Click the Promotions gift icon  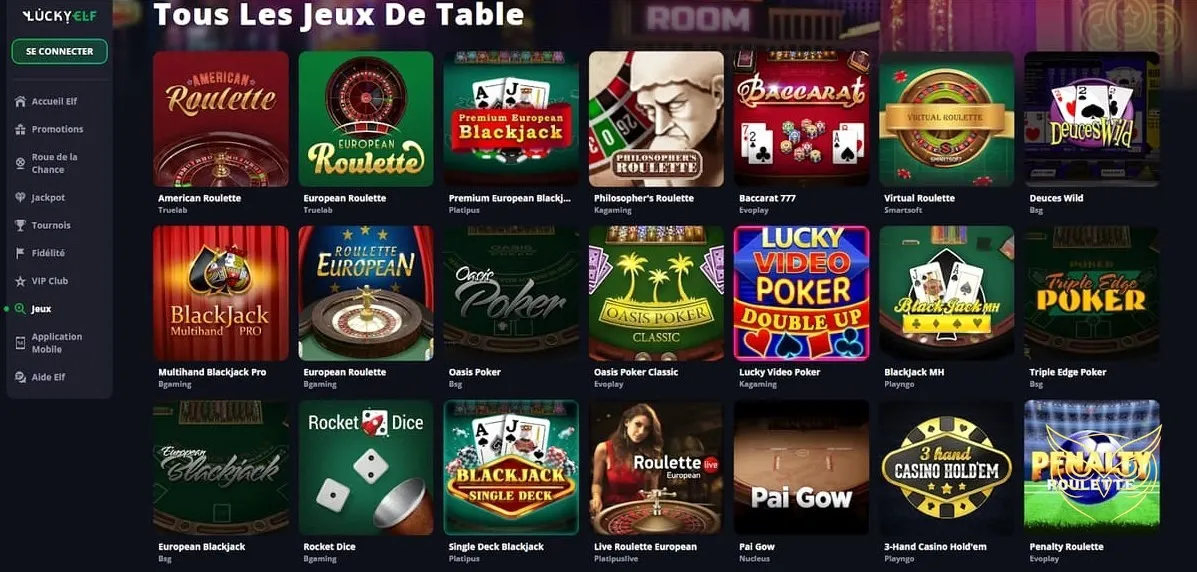point(21,130)
